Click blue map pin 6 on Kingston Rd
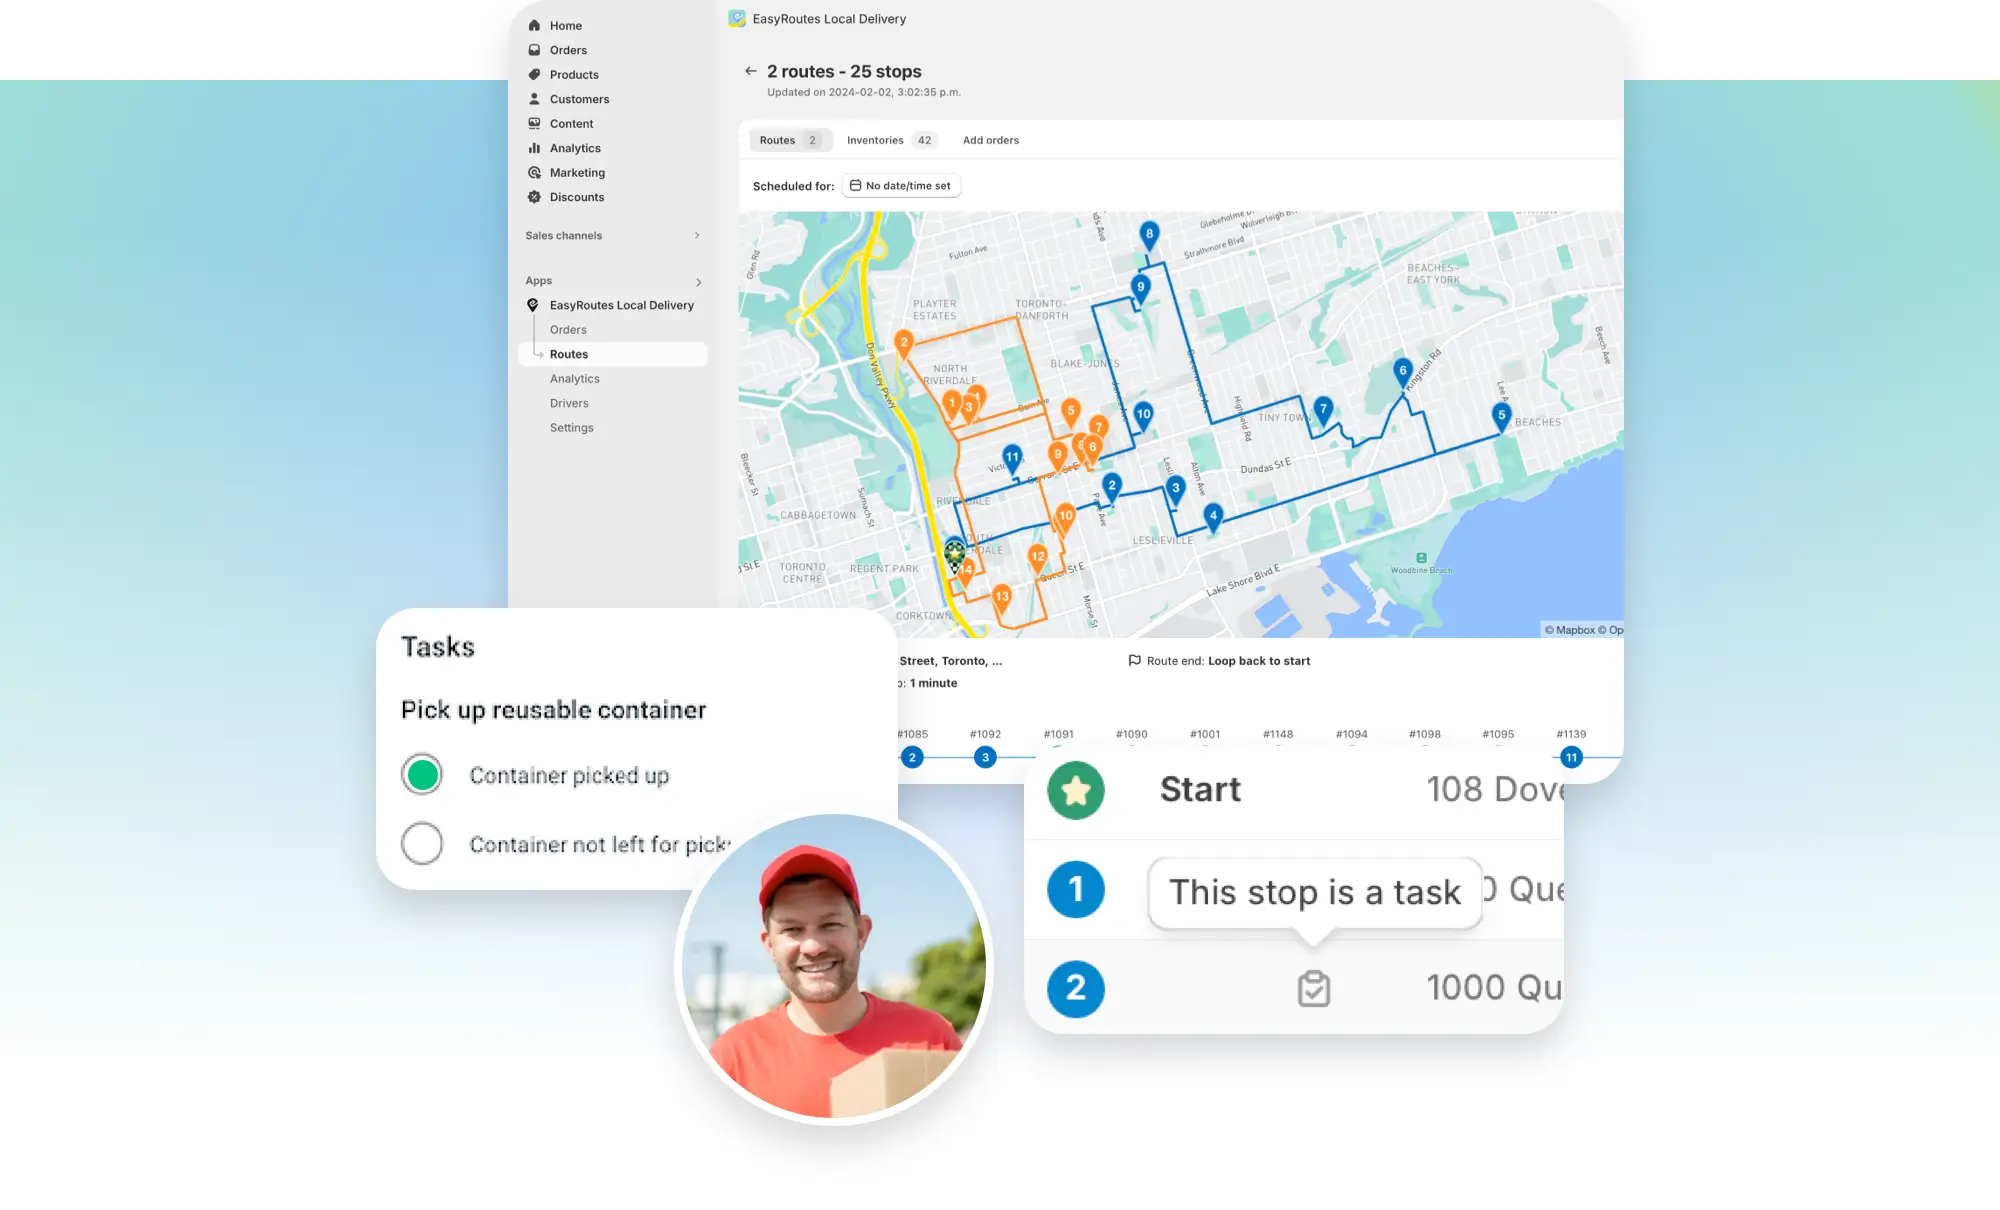This screenshot has height=1210, width=2000. 1402,373
